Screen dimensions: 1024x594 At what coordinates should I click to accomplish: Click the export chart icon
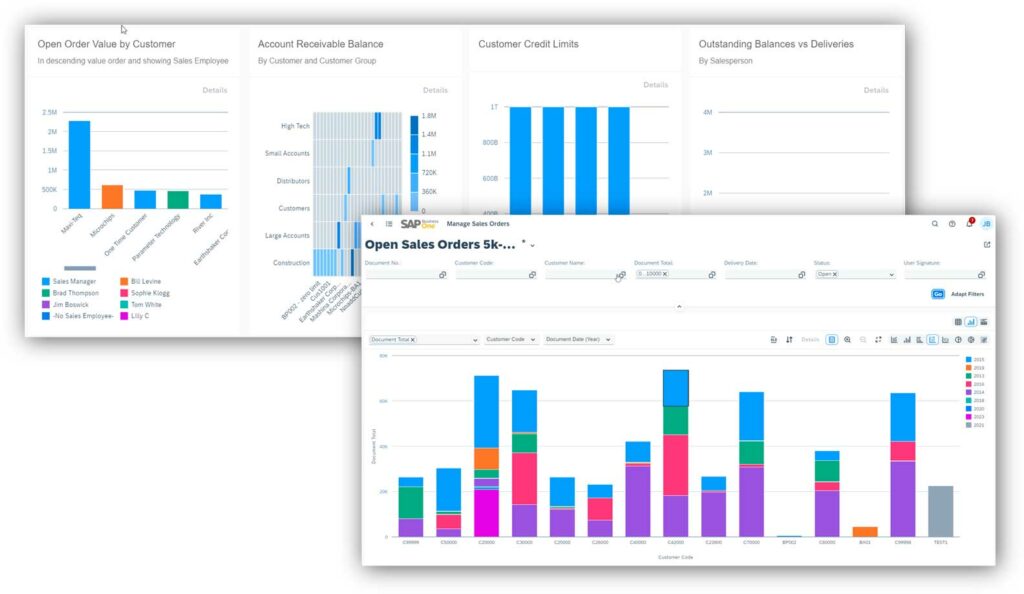[x=775, y=339]
